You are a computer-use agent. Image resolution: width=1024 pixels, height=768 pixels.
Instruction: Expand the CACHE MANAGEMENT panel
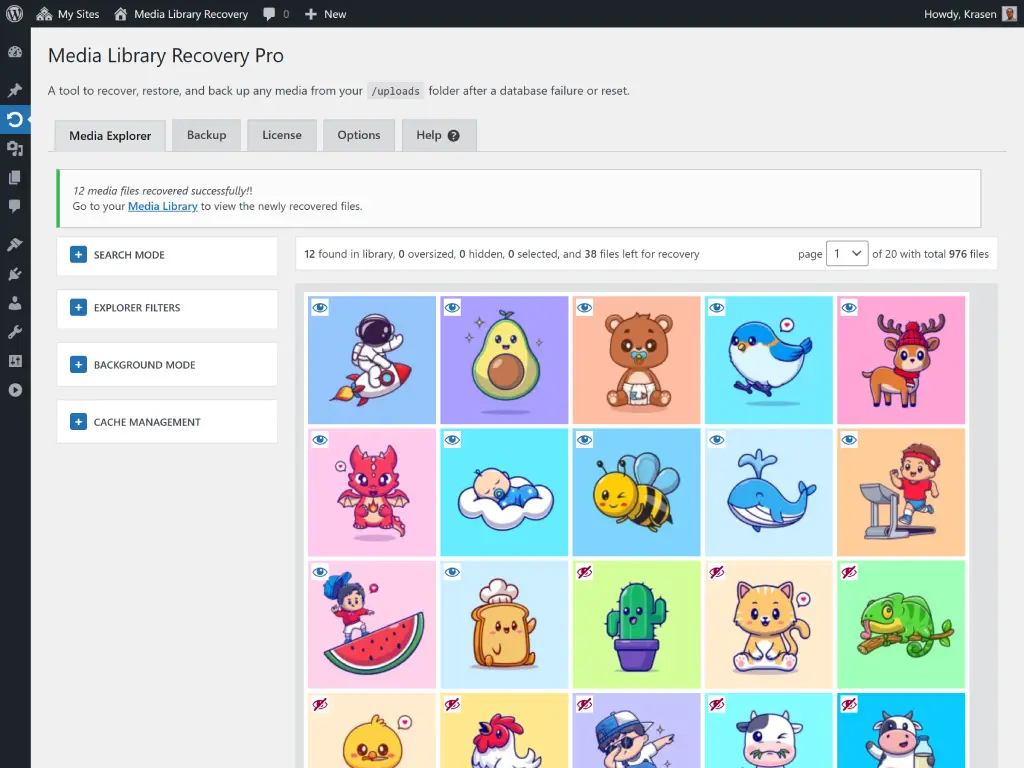[x=78, y=422]
